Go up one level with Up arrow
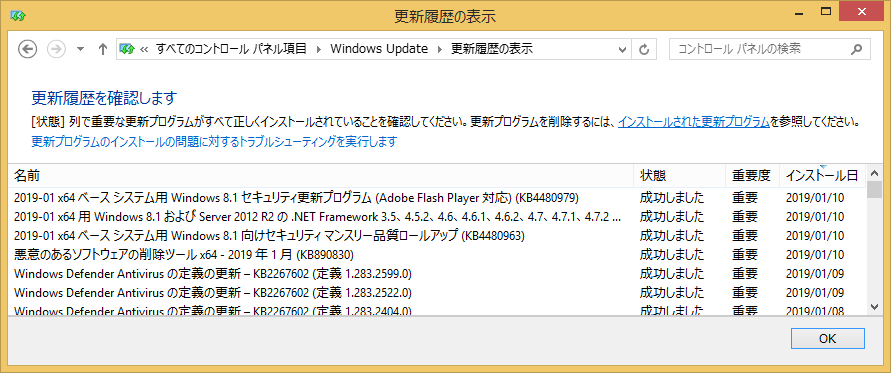 103,49
